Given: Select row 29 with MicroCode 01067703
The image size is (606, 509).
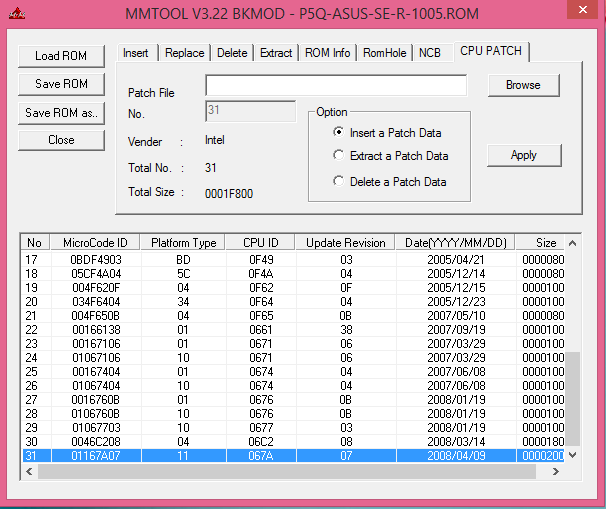Looking at the screenshot, I should tap(293, 427).
